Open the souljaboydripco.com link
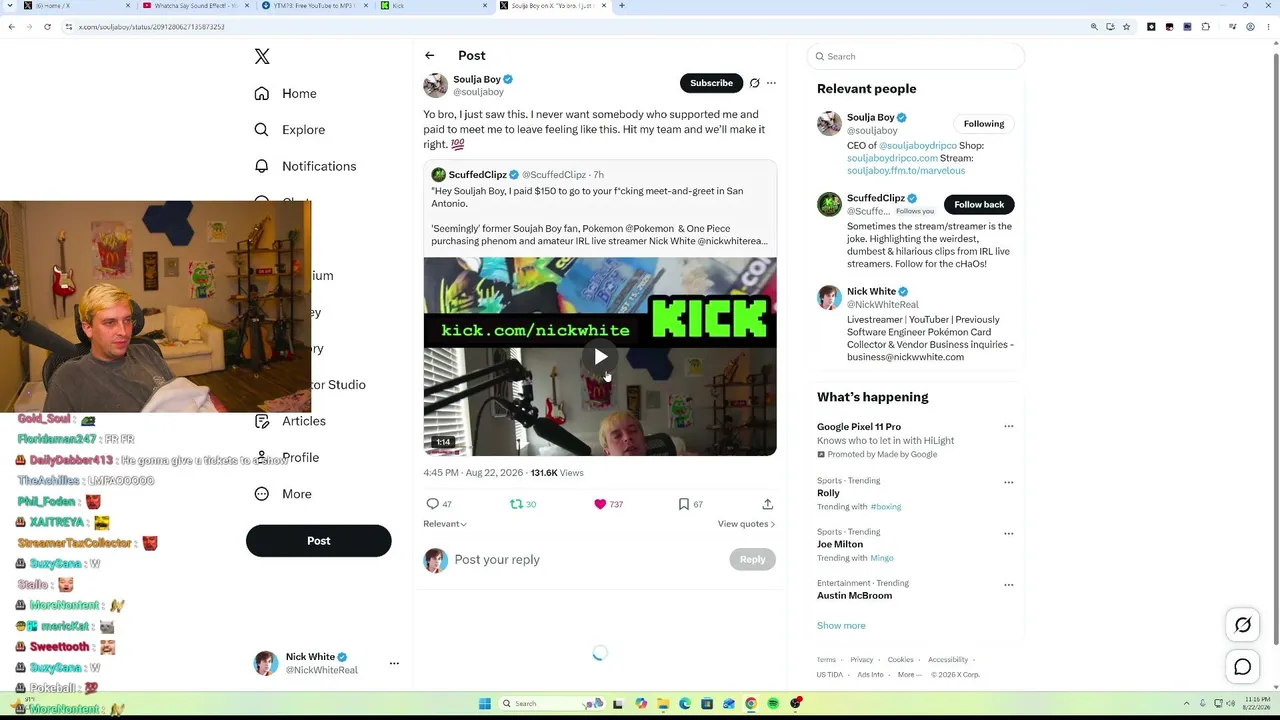Screen dimensions: 1280x720 pos(892,158)
